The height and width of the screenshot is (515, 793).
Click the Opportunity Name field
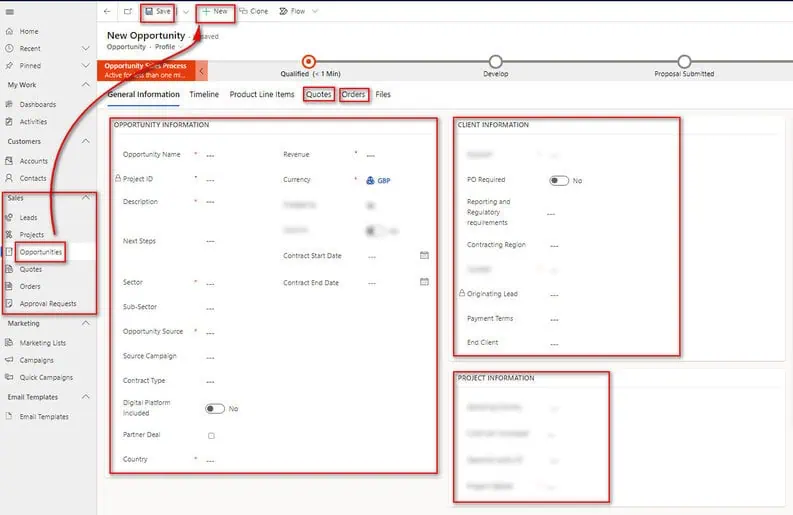point(210,155)
